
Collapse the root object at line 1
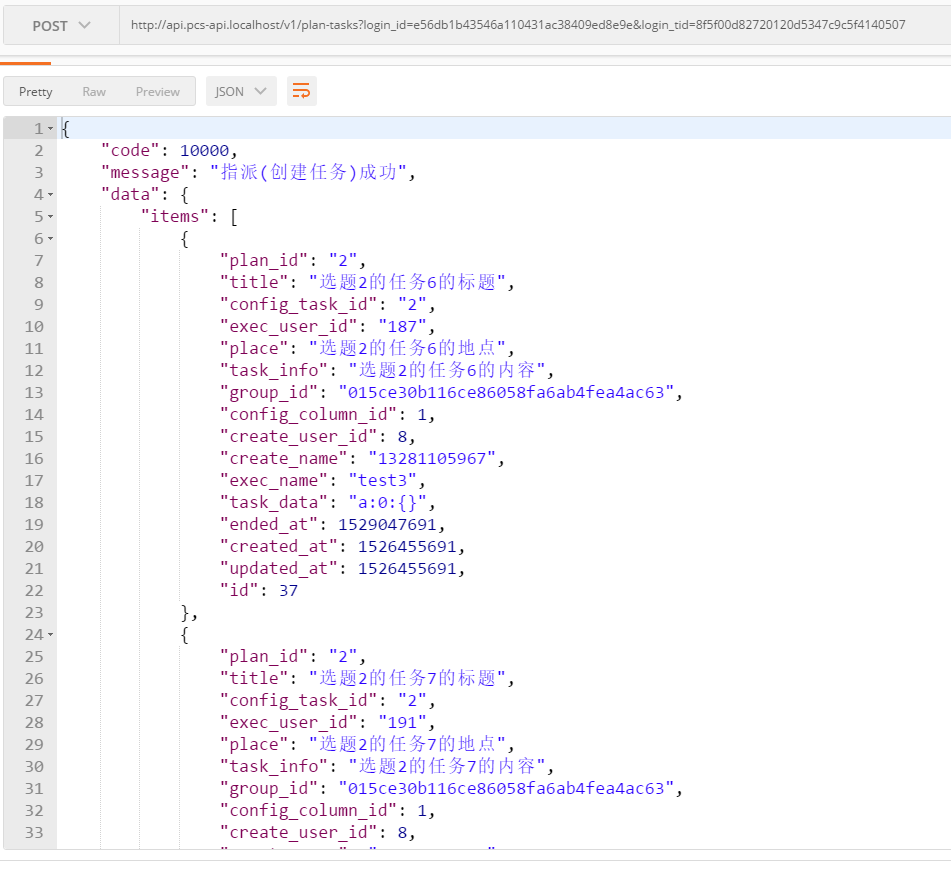pyautogui.click(x=50, y=129)
